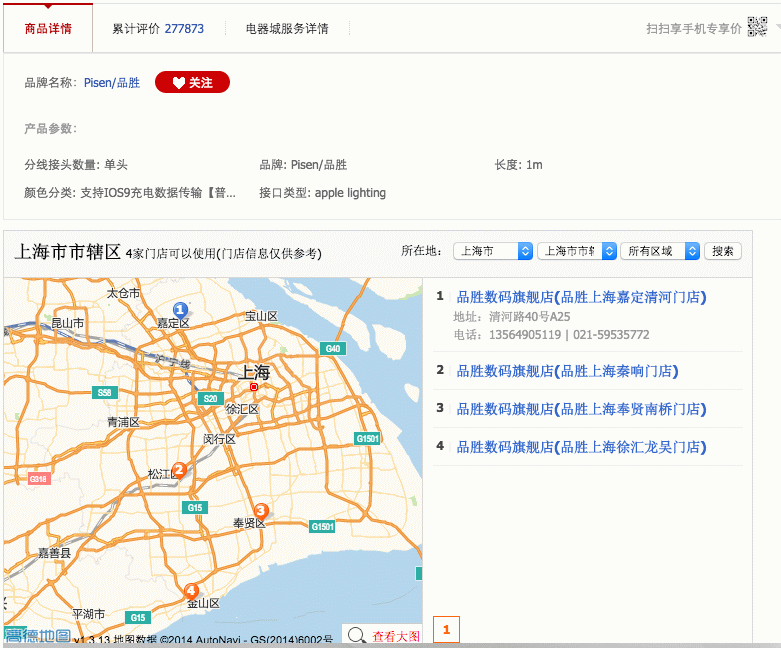Open the 电器城服务详情 tab
This screenshot has height=648, width=781.
pos(287,28)
